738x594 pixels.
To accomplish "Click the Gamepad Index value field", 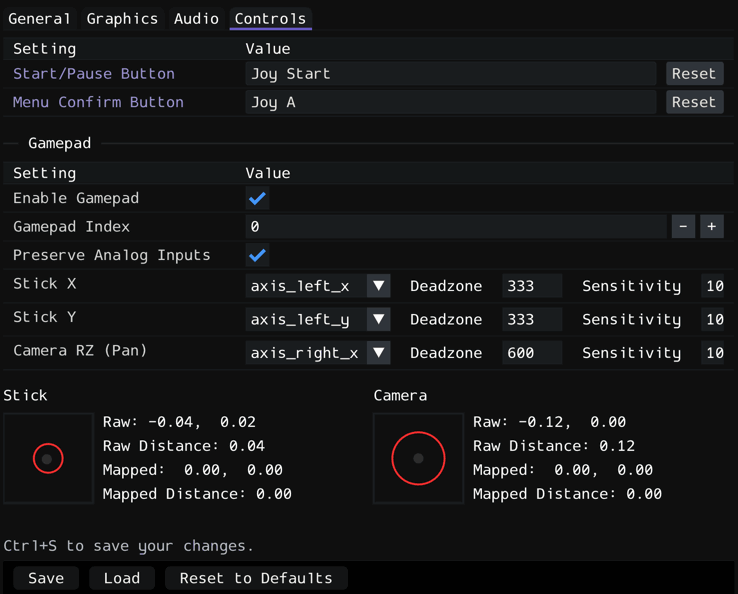I will [x=456, y=227].
